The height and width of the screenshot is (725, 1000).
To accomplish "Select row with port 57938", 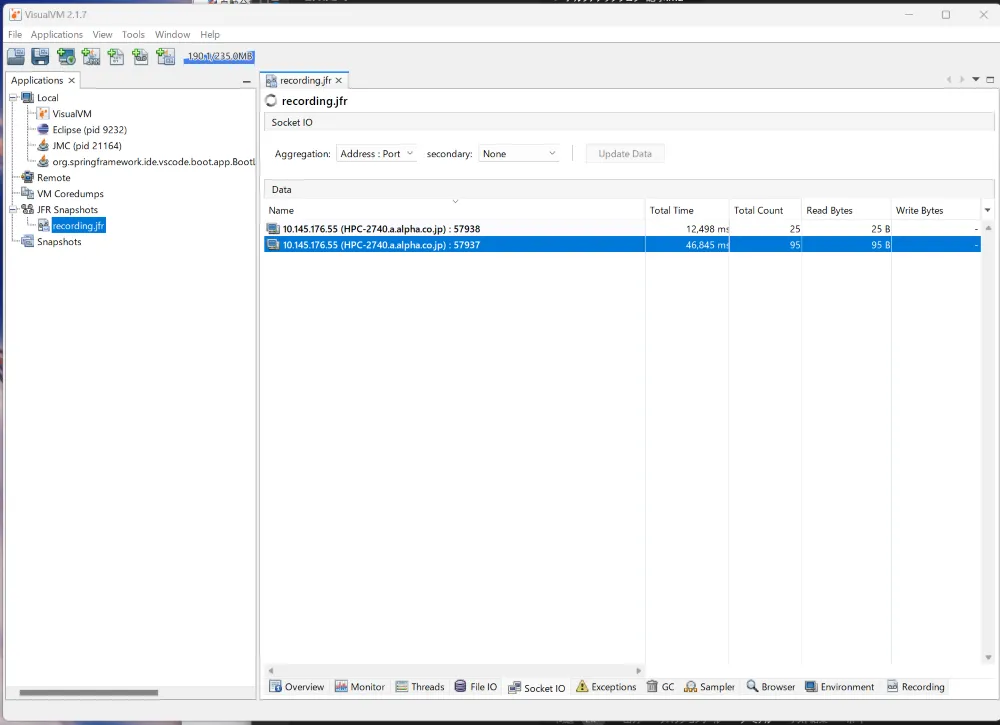I will click(622, 228).
